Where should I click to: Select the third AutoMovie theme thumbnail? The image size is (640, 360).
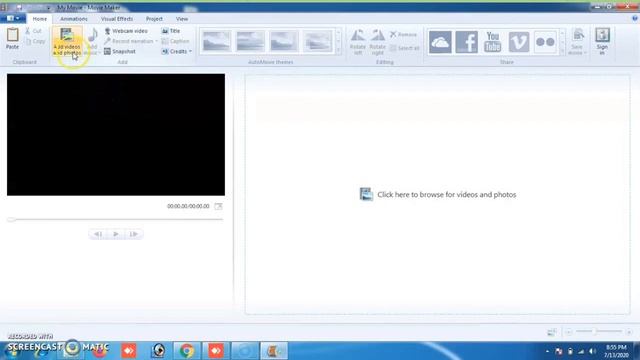284,41
